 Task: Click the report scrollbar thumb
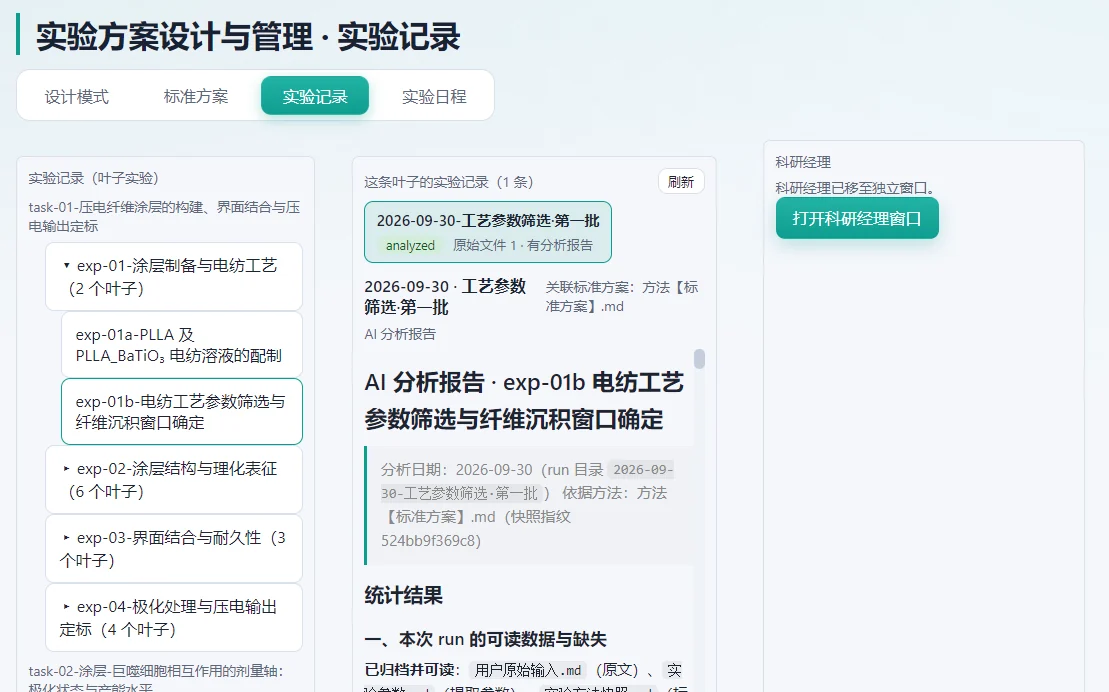click(699, 359)
